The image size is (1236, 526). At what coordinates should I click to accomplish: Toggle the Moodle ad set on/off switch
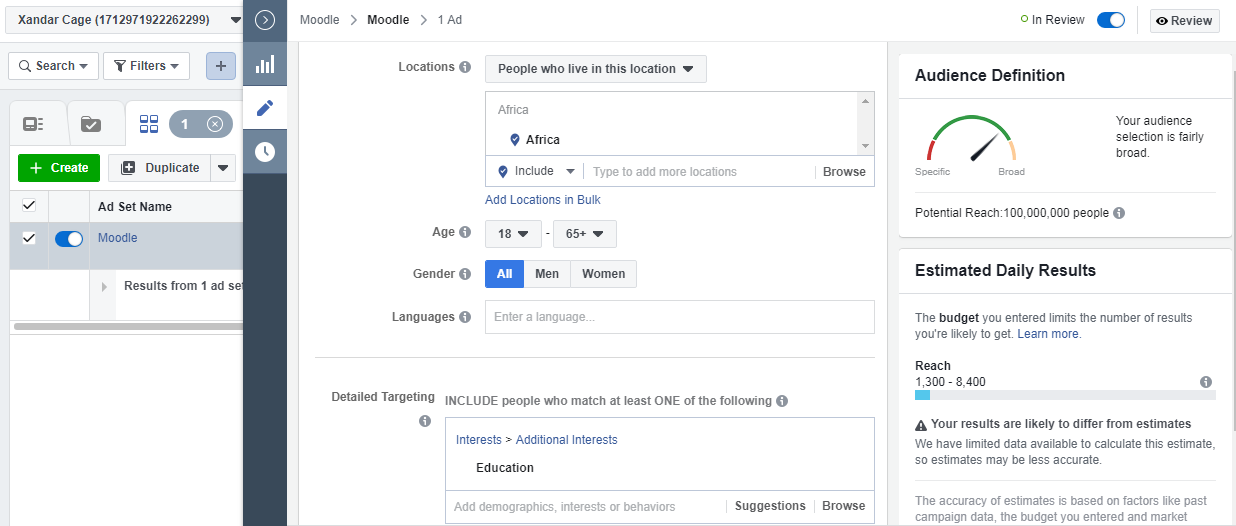pyautogui.click(x=69, y=238)
